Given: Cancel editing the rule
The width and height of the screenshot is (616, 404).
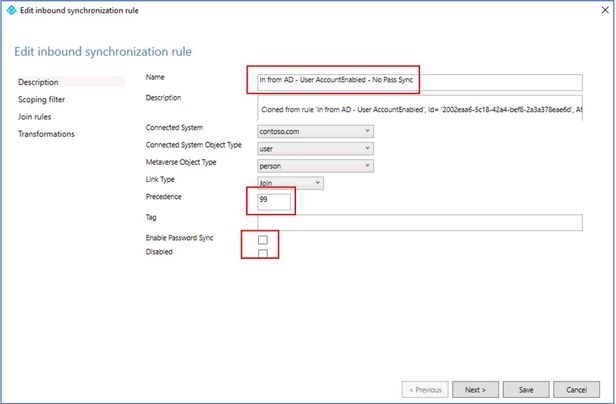Looking at the screenshot, I should point(576,389).
